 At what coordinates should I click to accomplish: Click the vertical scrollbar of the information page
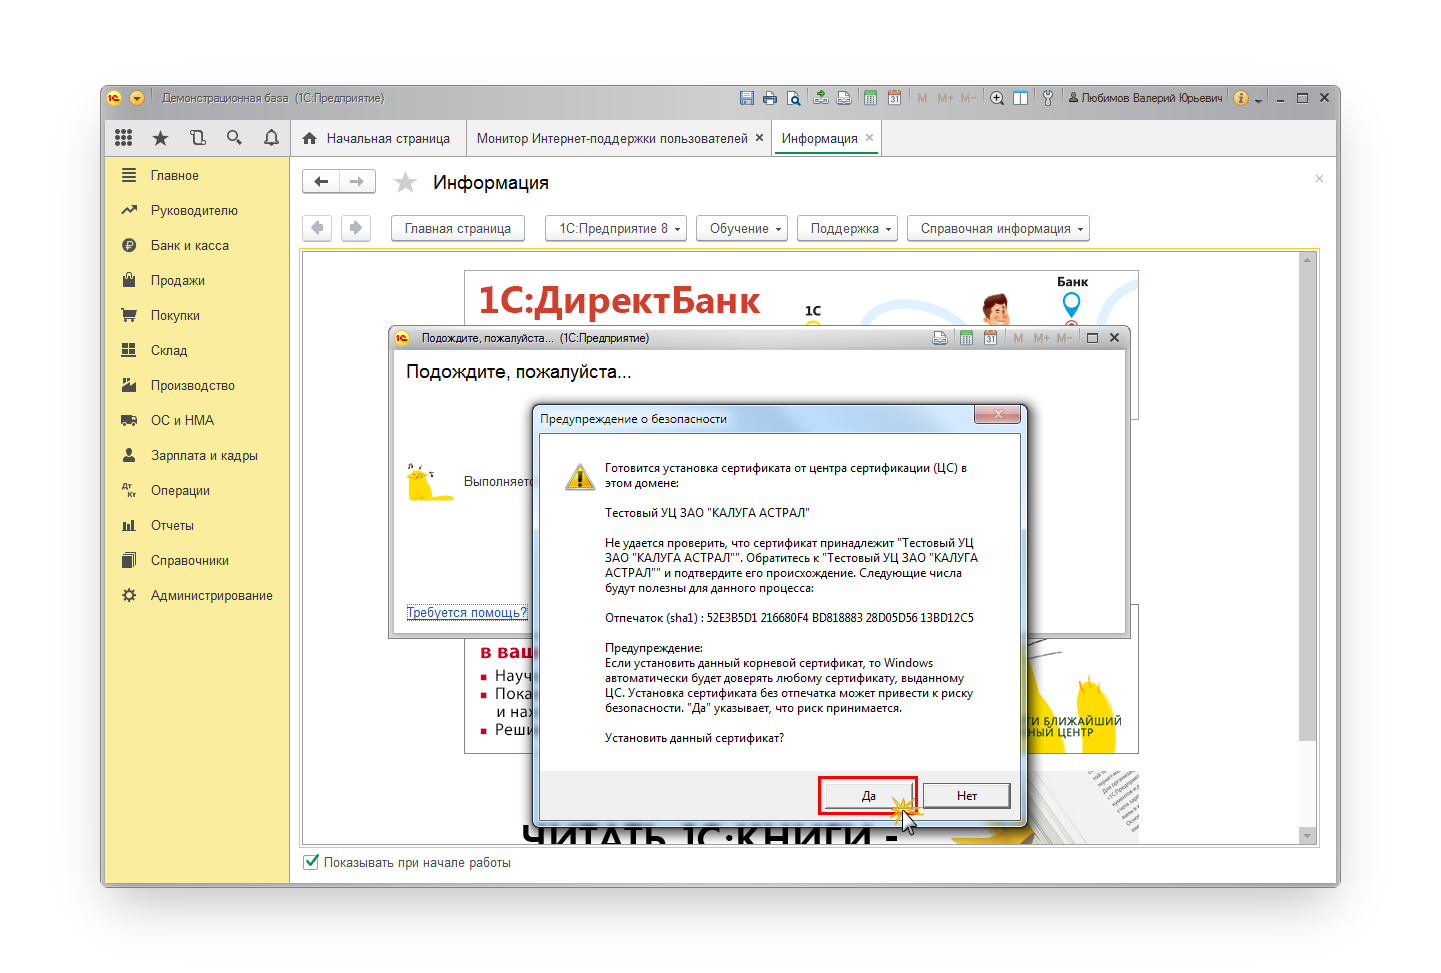1307,546
